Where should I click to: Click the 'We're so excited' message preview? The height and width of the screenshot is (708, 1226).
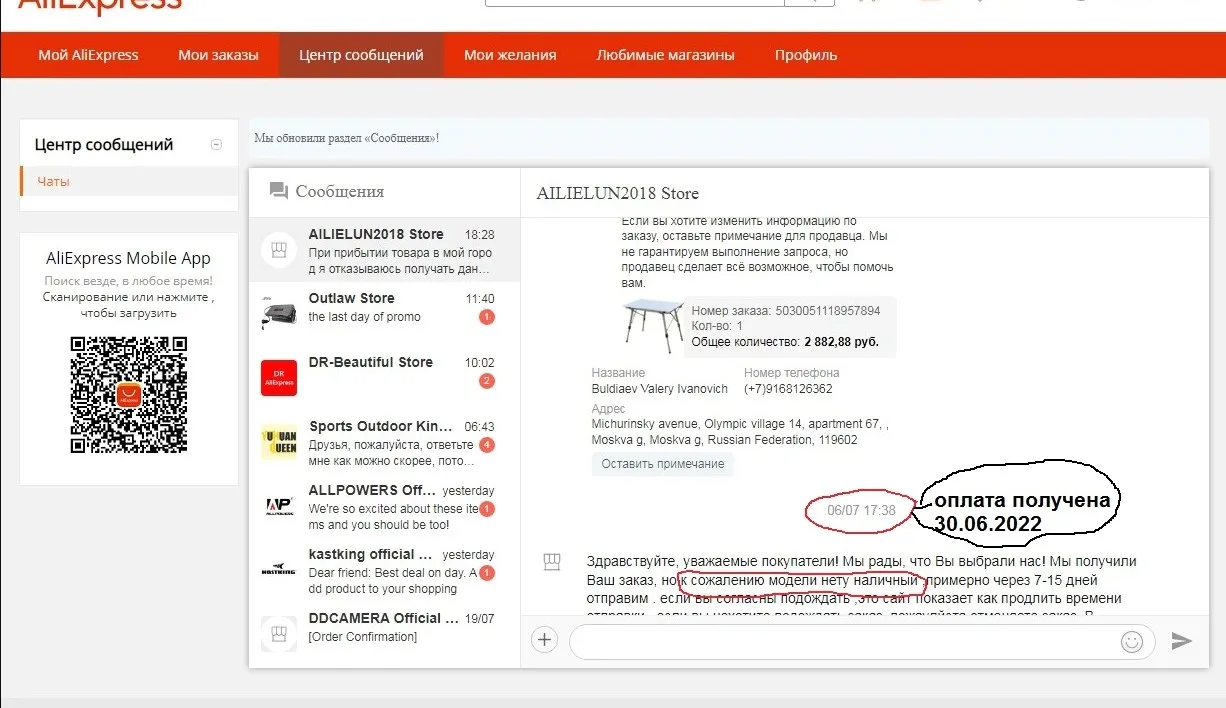coord(393,517)
